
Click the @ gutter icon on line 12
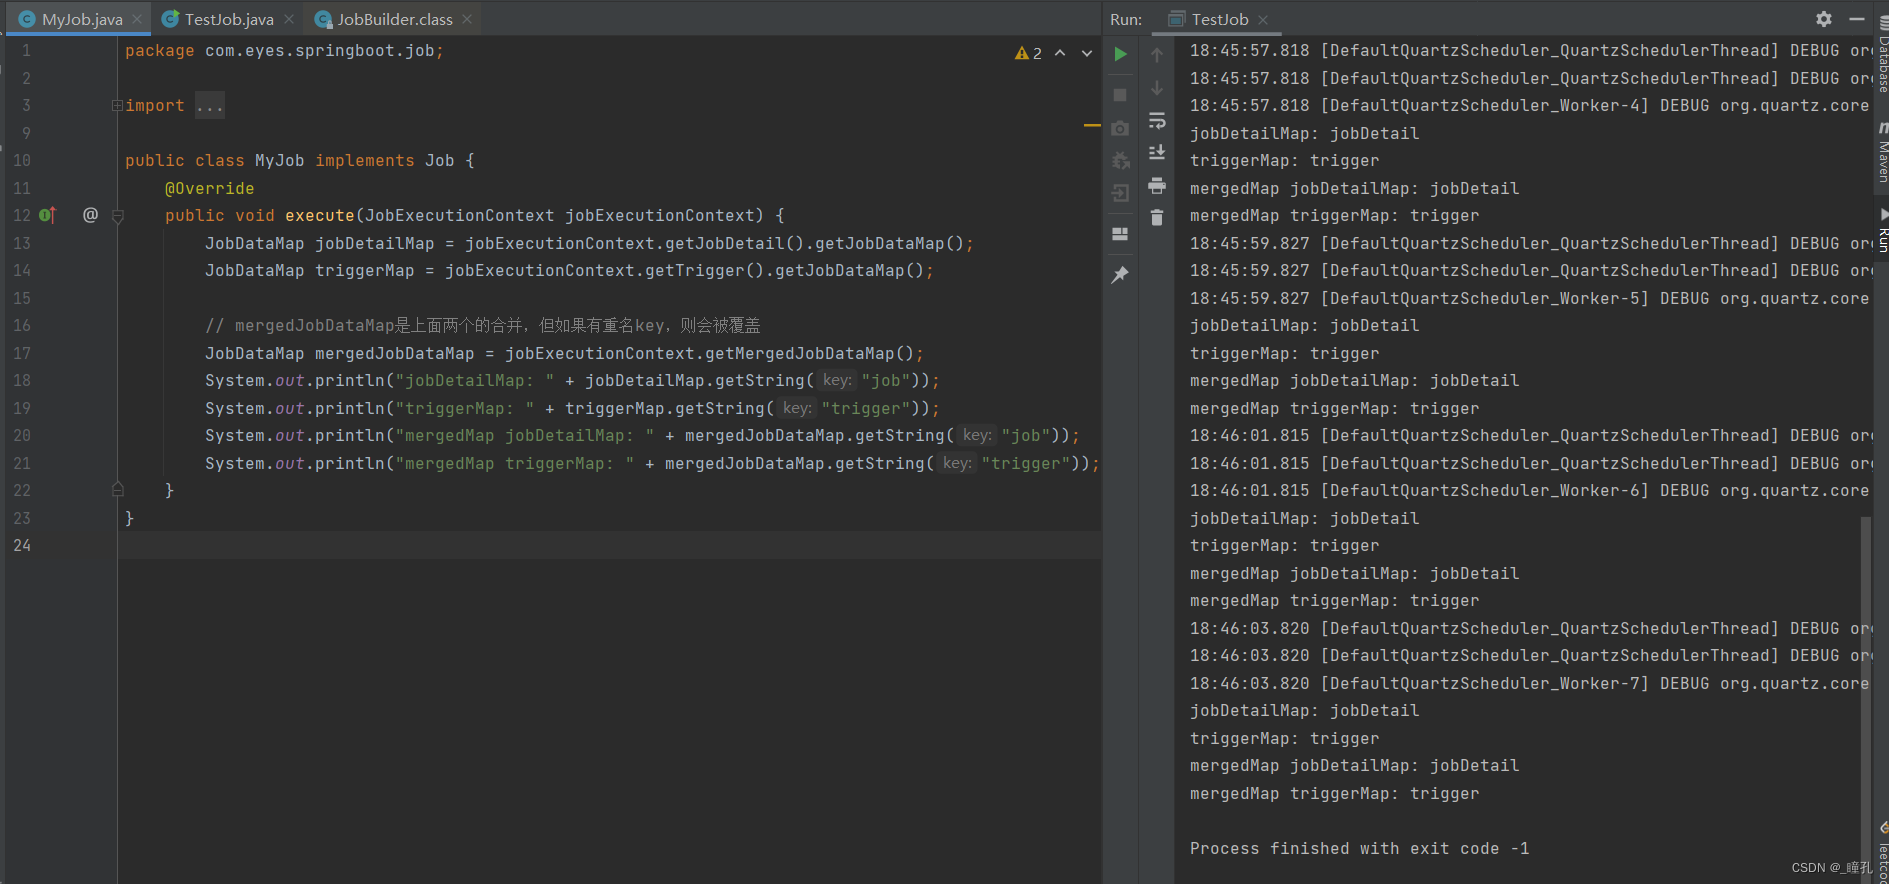pos(90,215)
